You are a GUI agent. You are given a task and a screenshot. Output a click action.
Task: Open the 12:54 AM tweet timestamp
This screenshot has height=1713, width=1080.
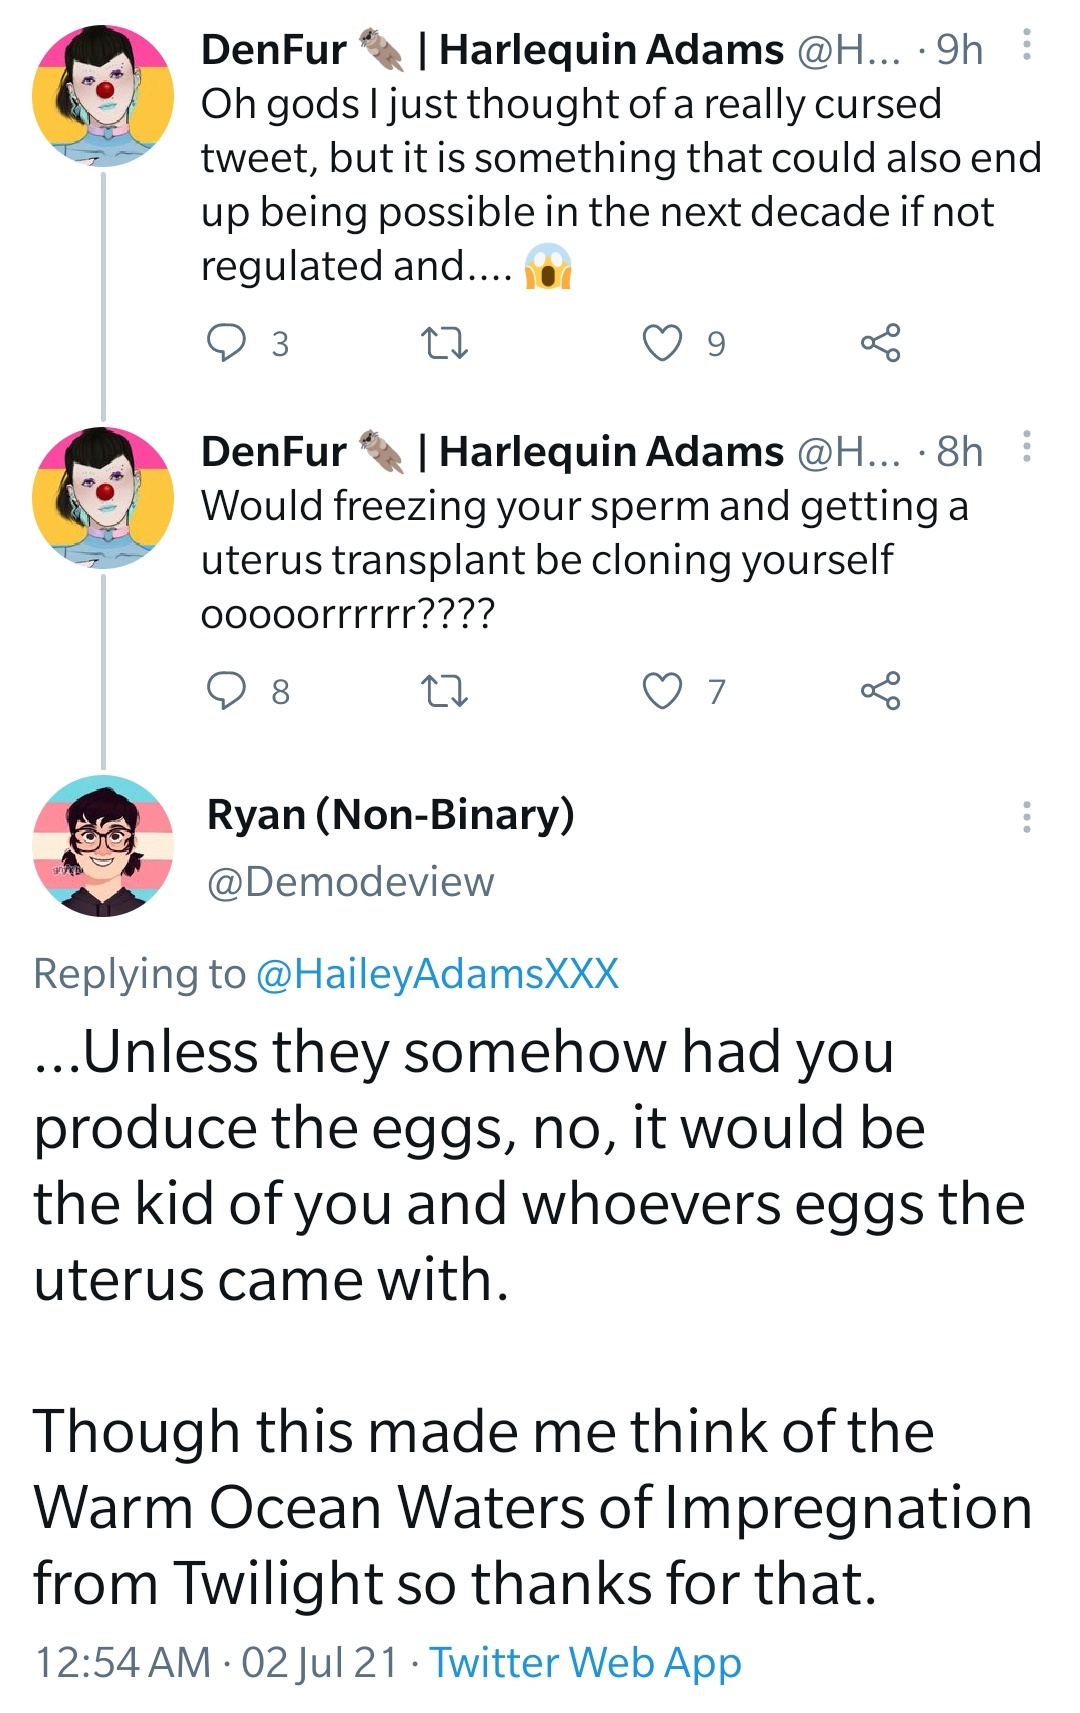click(216, 1662)
